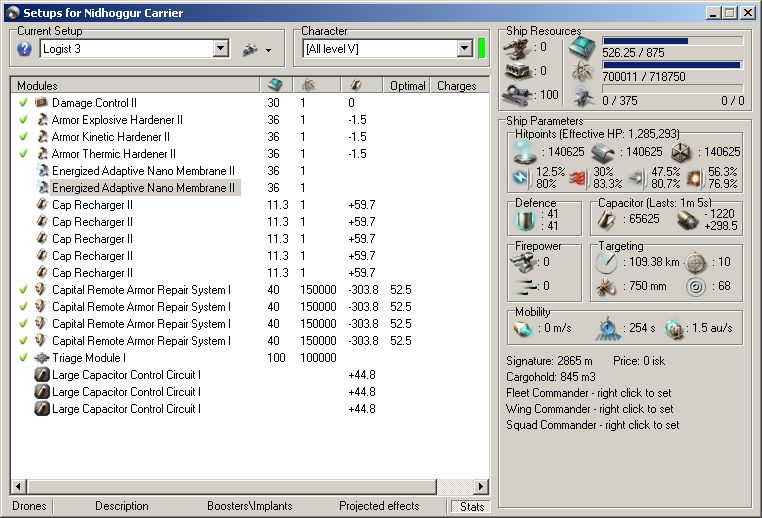Click the CPU resource icon beside 526.25 / 875
Screen dimensions: 762x518
[x=582, y=48]
